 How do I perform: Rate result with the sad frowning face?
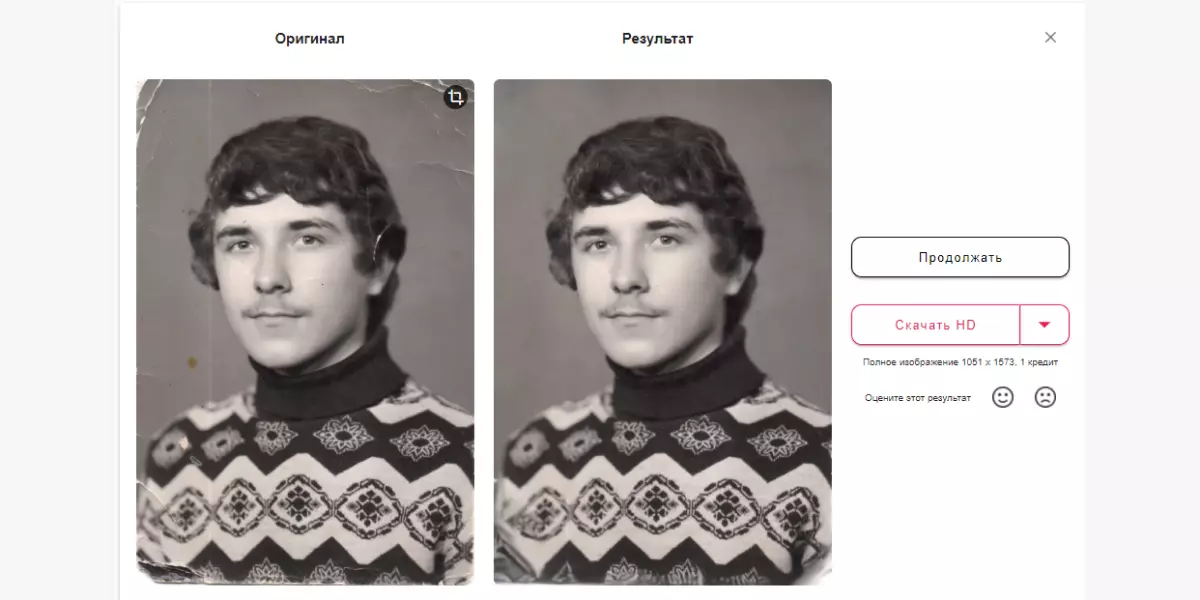1045,397
